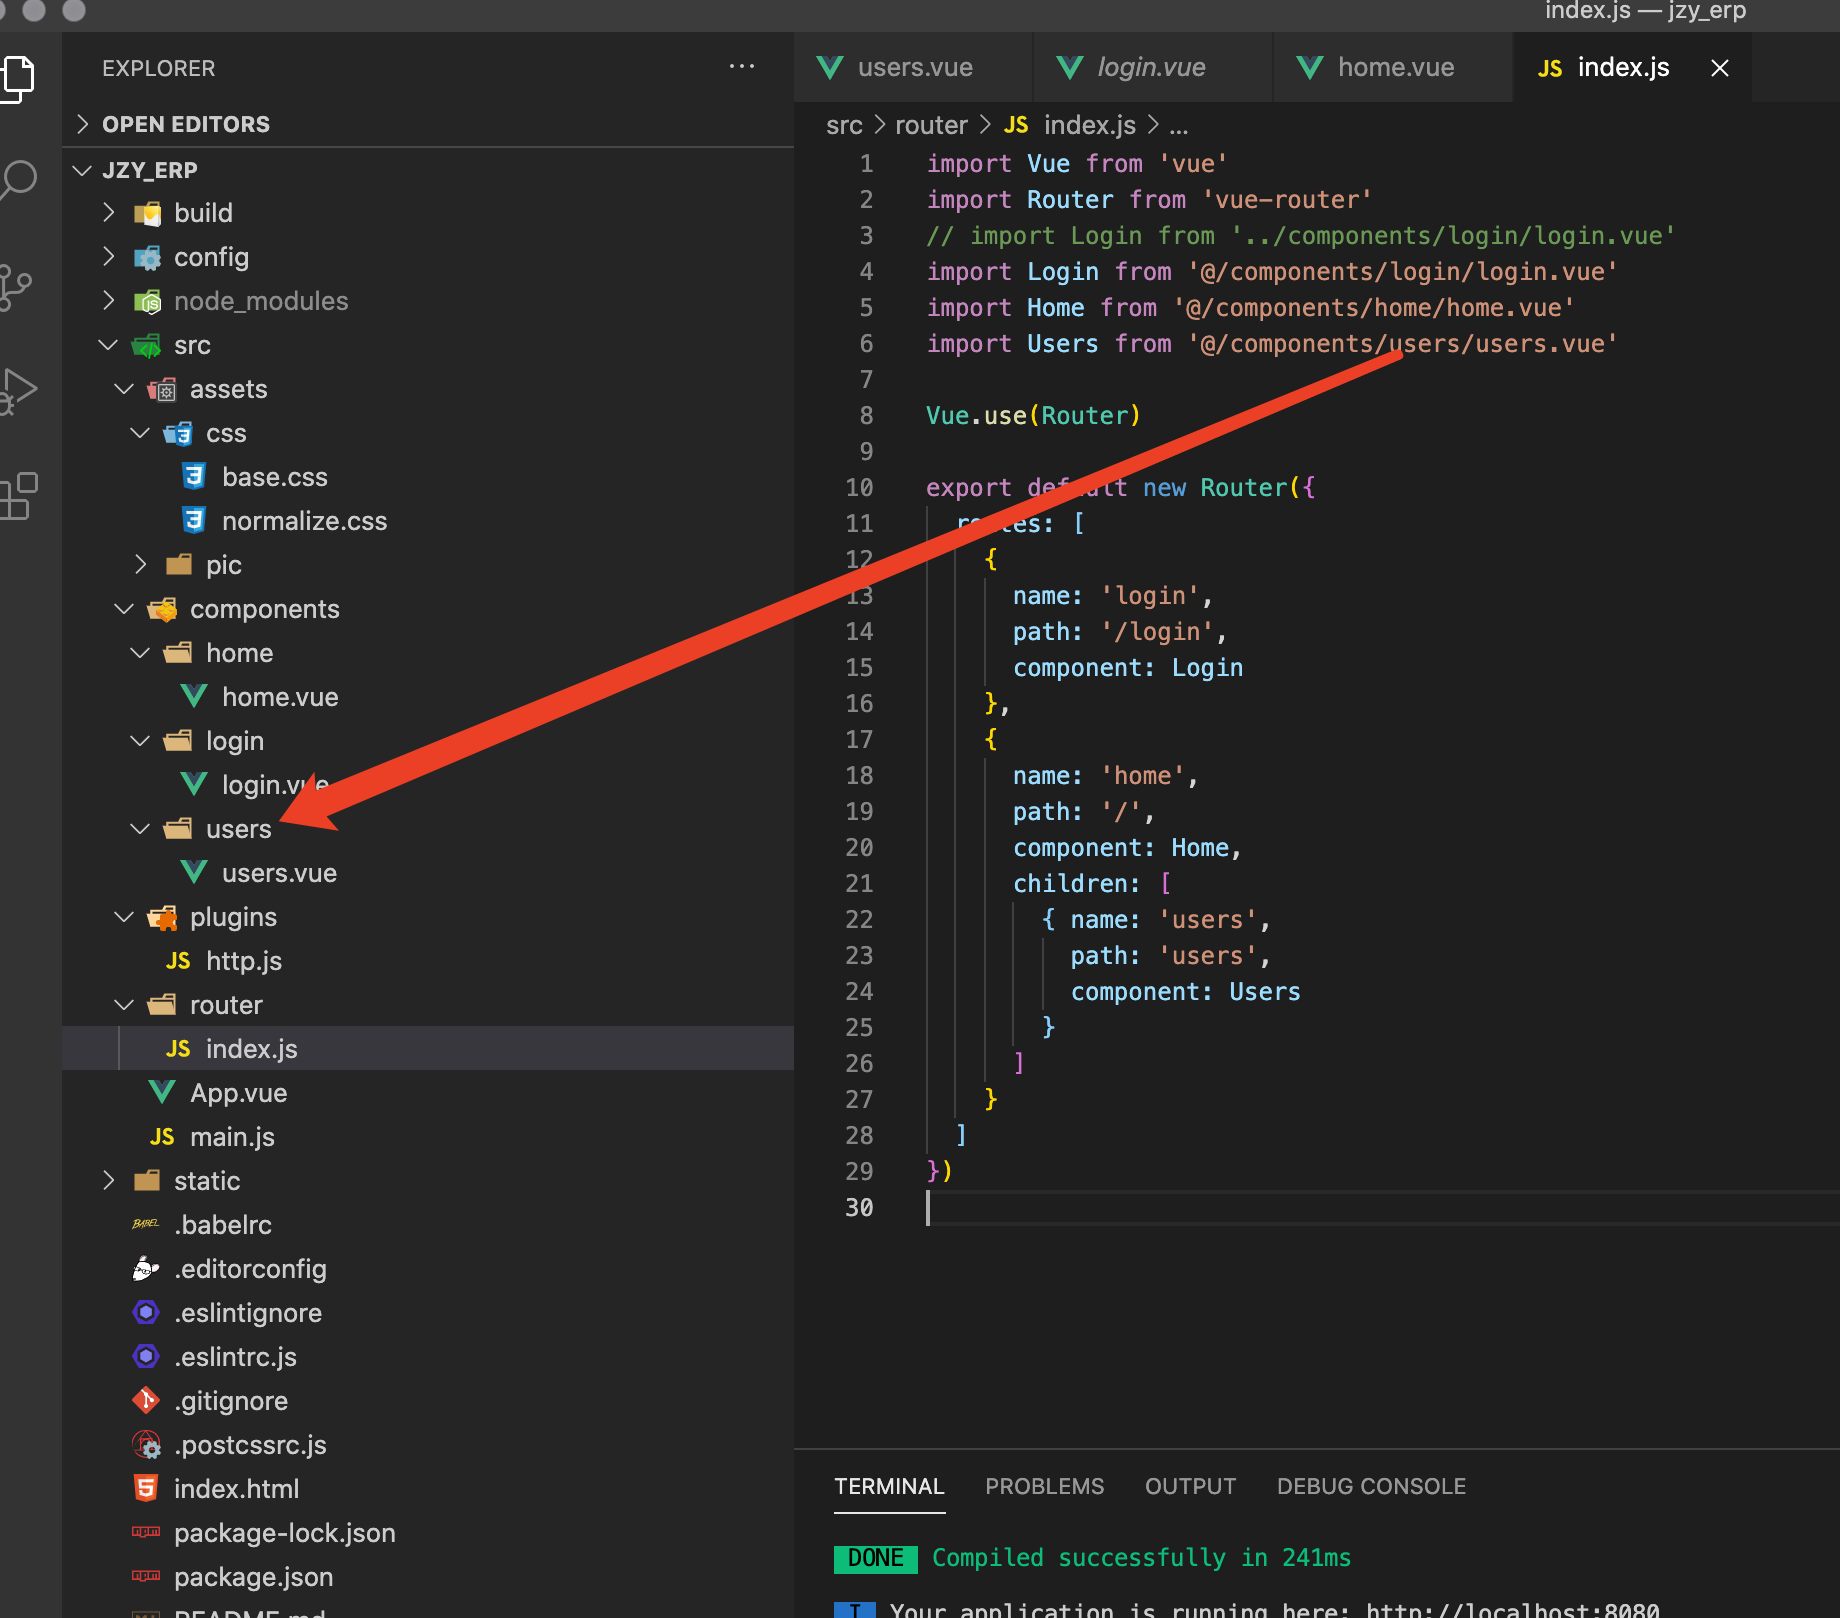Select package.json in the file tree
This screenshot has width=1840, height=1618.
click(253, 1577)
